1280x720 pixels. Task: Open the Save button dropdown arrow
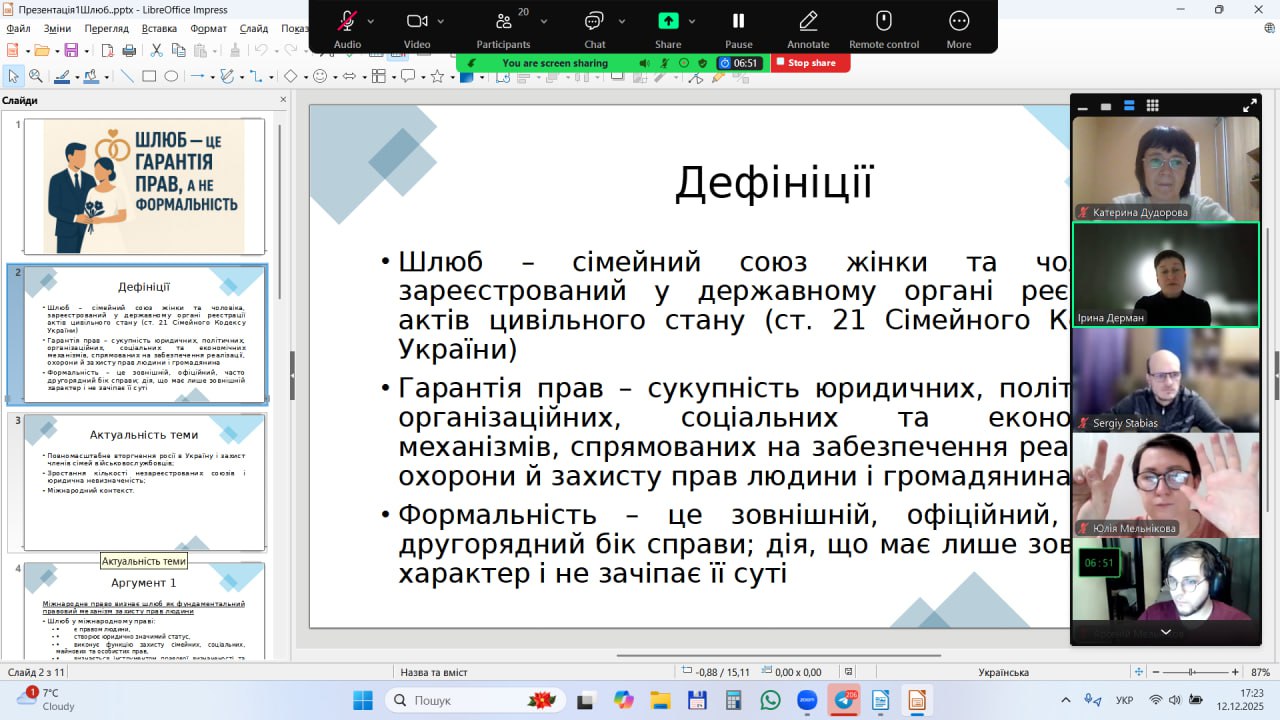click(x=85, y=50)
